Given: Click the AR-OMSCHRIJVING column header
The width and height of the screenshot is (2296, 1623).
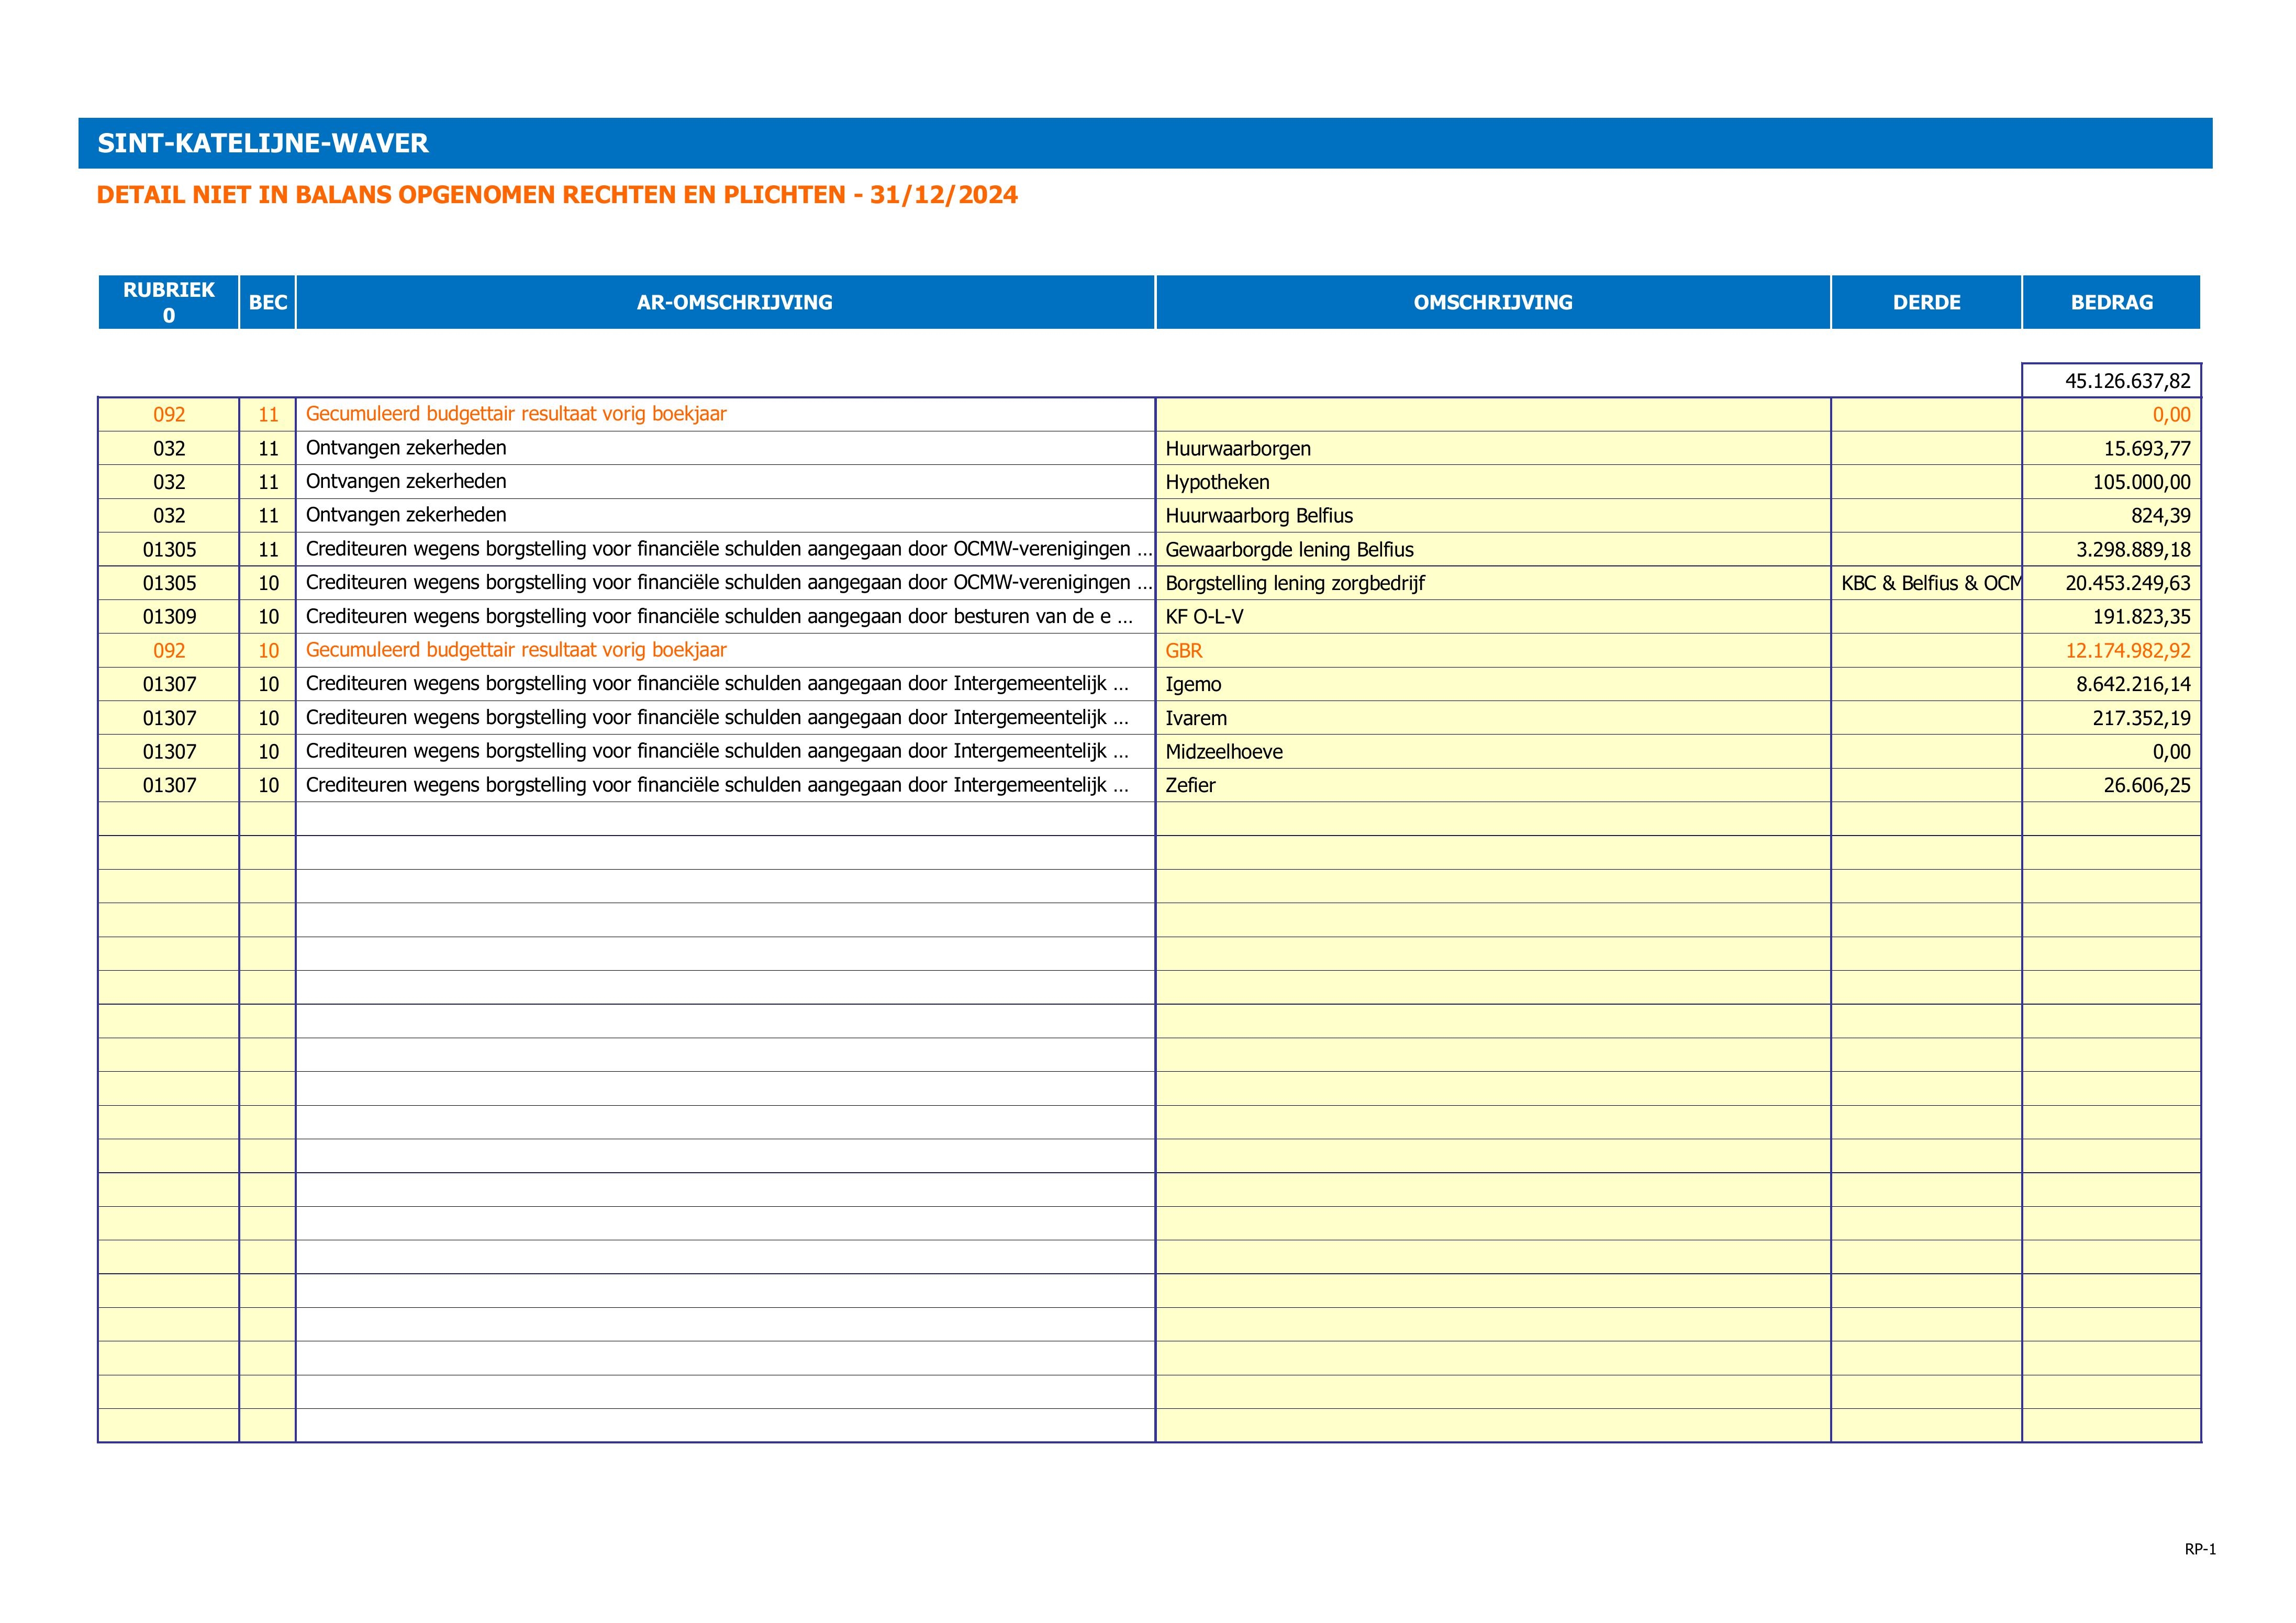Looking at the screenshot, I should (726, 302).
